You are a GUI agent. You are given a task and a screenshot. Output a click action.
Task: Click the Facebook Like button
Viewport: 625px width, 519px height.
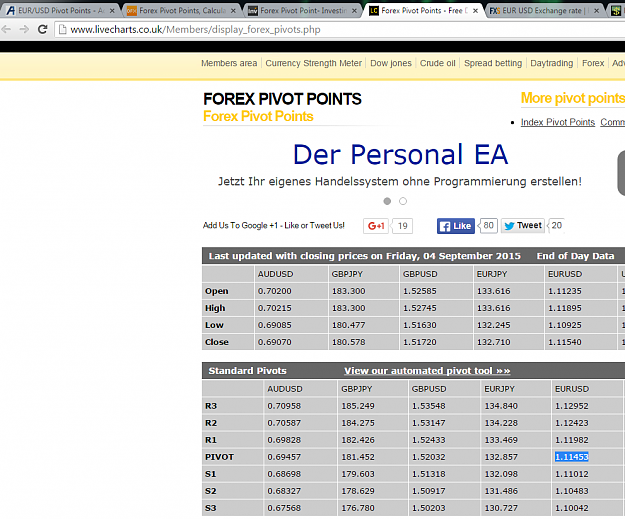[456, 226]
